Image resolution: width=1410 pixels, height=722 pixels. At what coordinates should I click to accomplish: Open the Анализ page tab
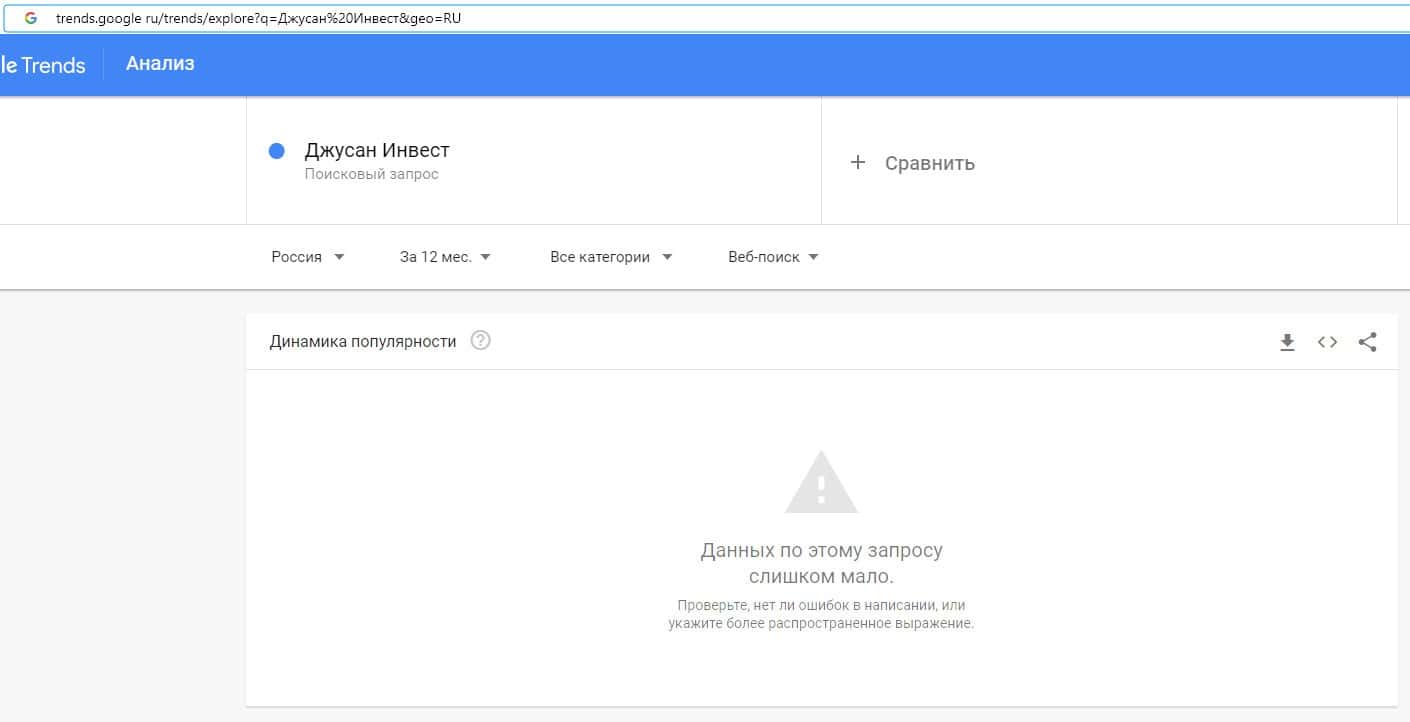160,64
